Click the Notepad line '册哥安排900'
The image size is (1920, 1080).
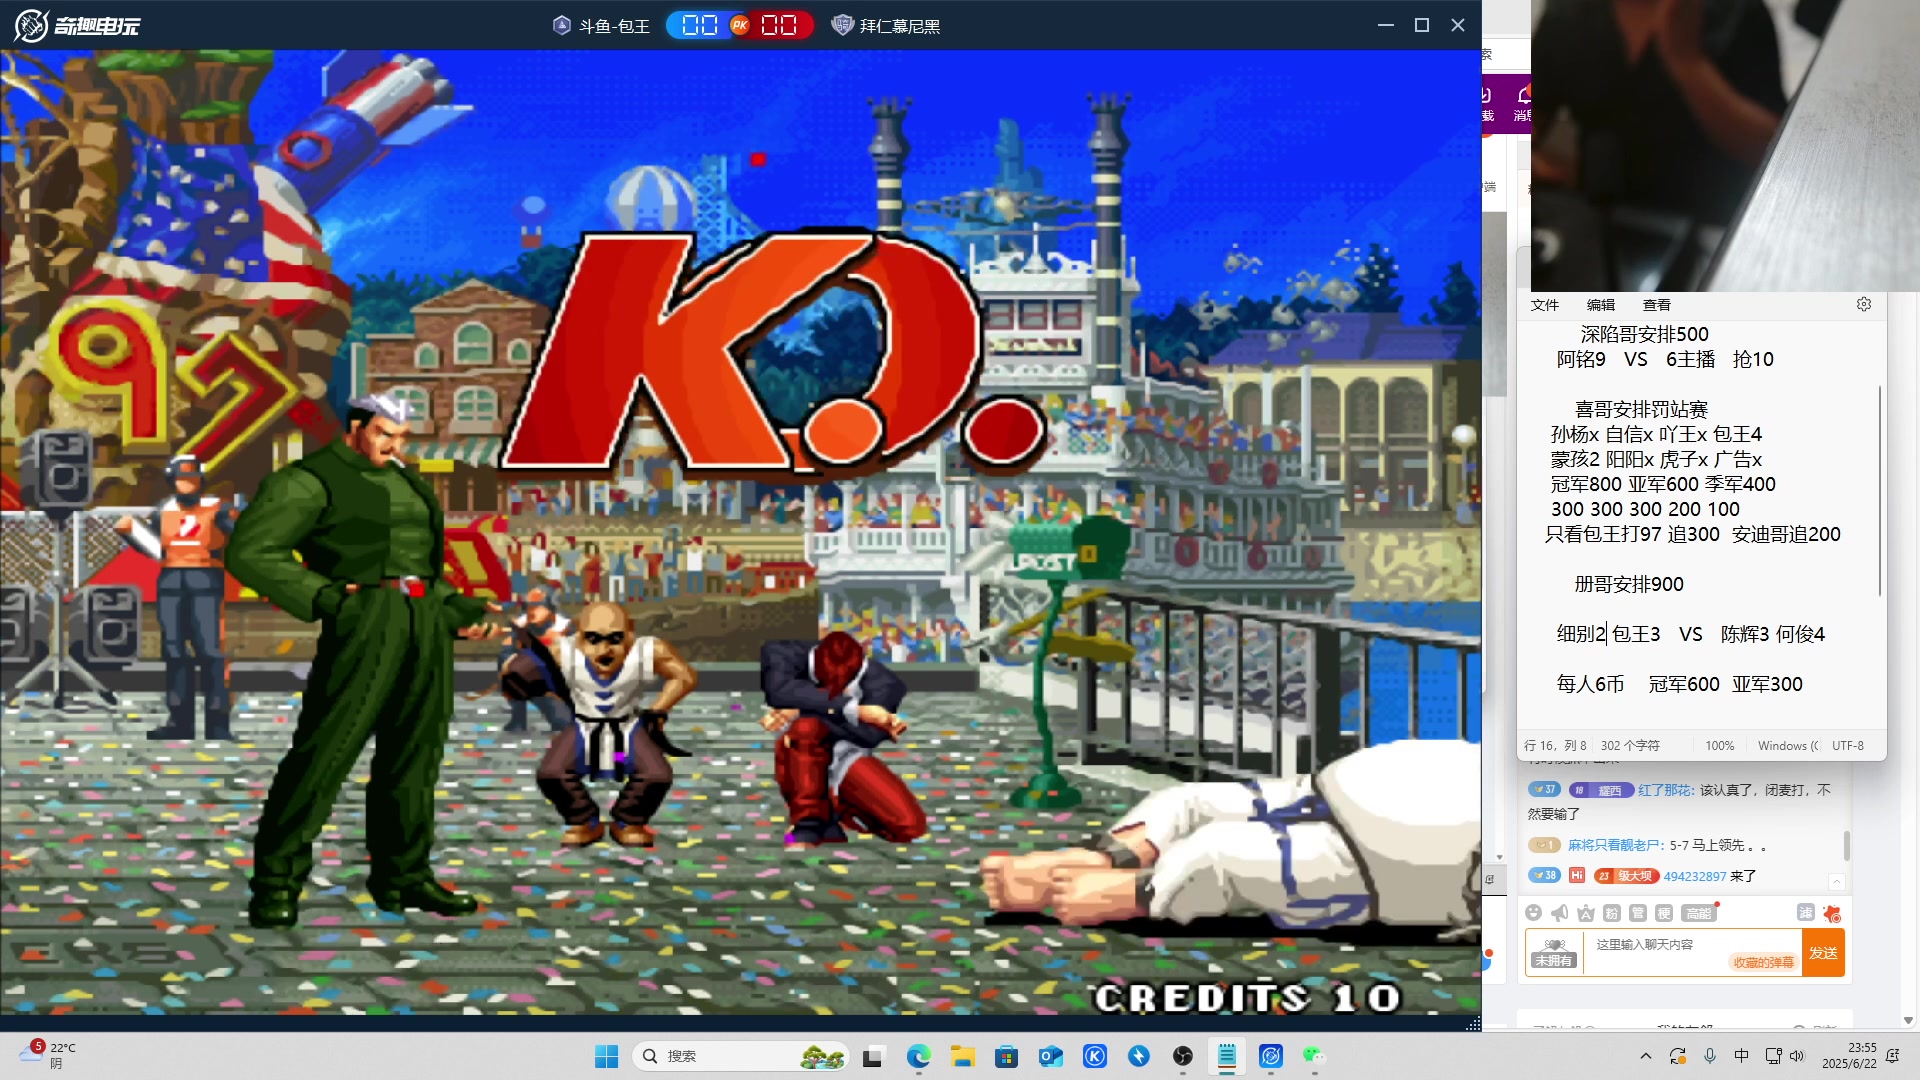coord(1629,584)
